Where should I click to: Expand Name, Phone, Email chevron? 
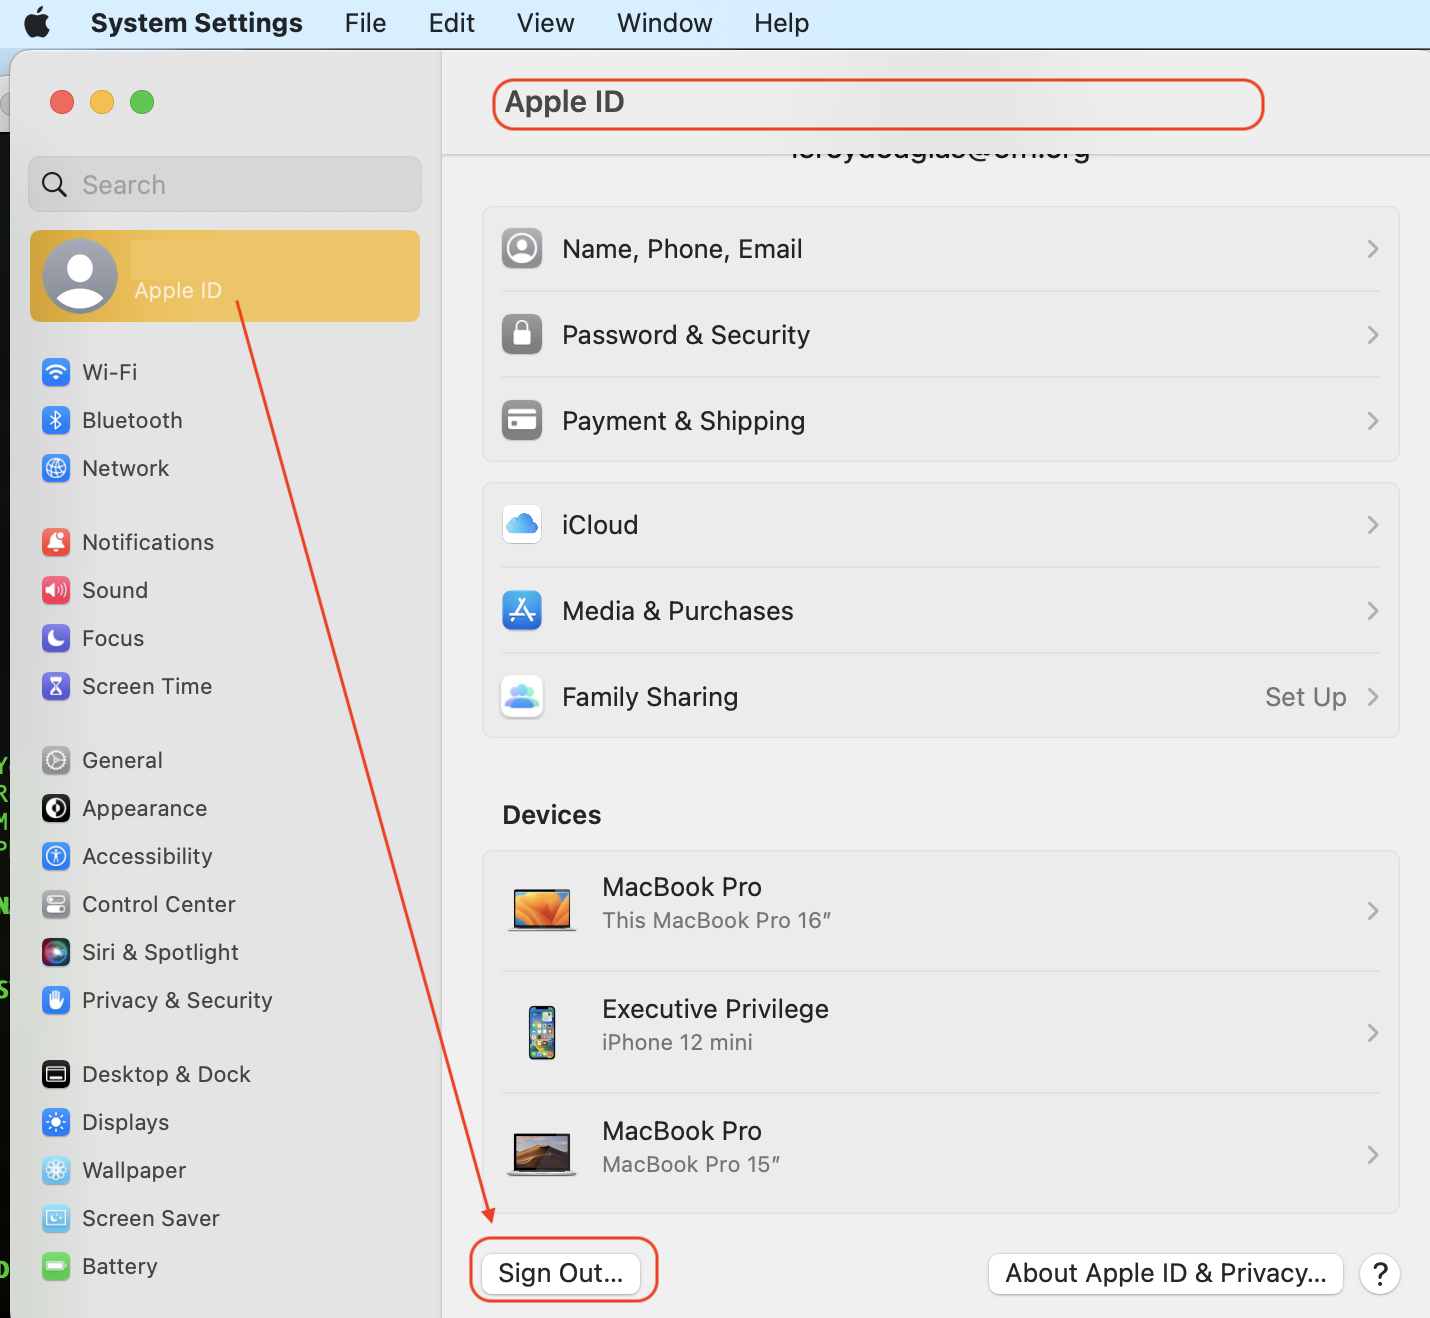tap(1373, 249)
